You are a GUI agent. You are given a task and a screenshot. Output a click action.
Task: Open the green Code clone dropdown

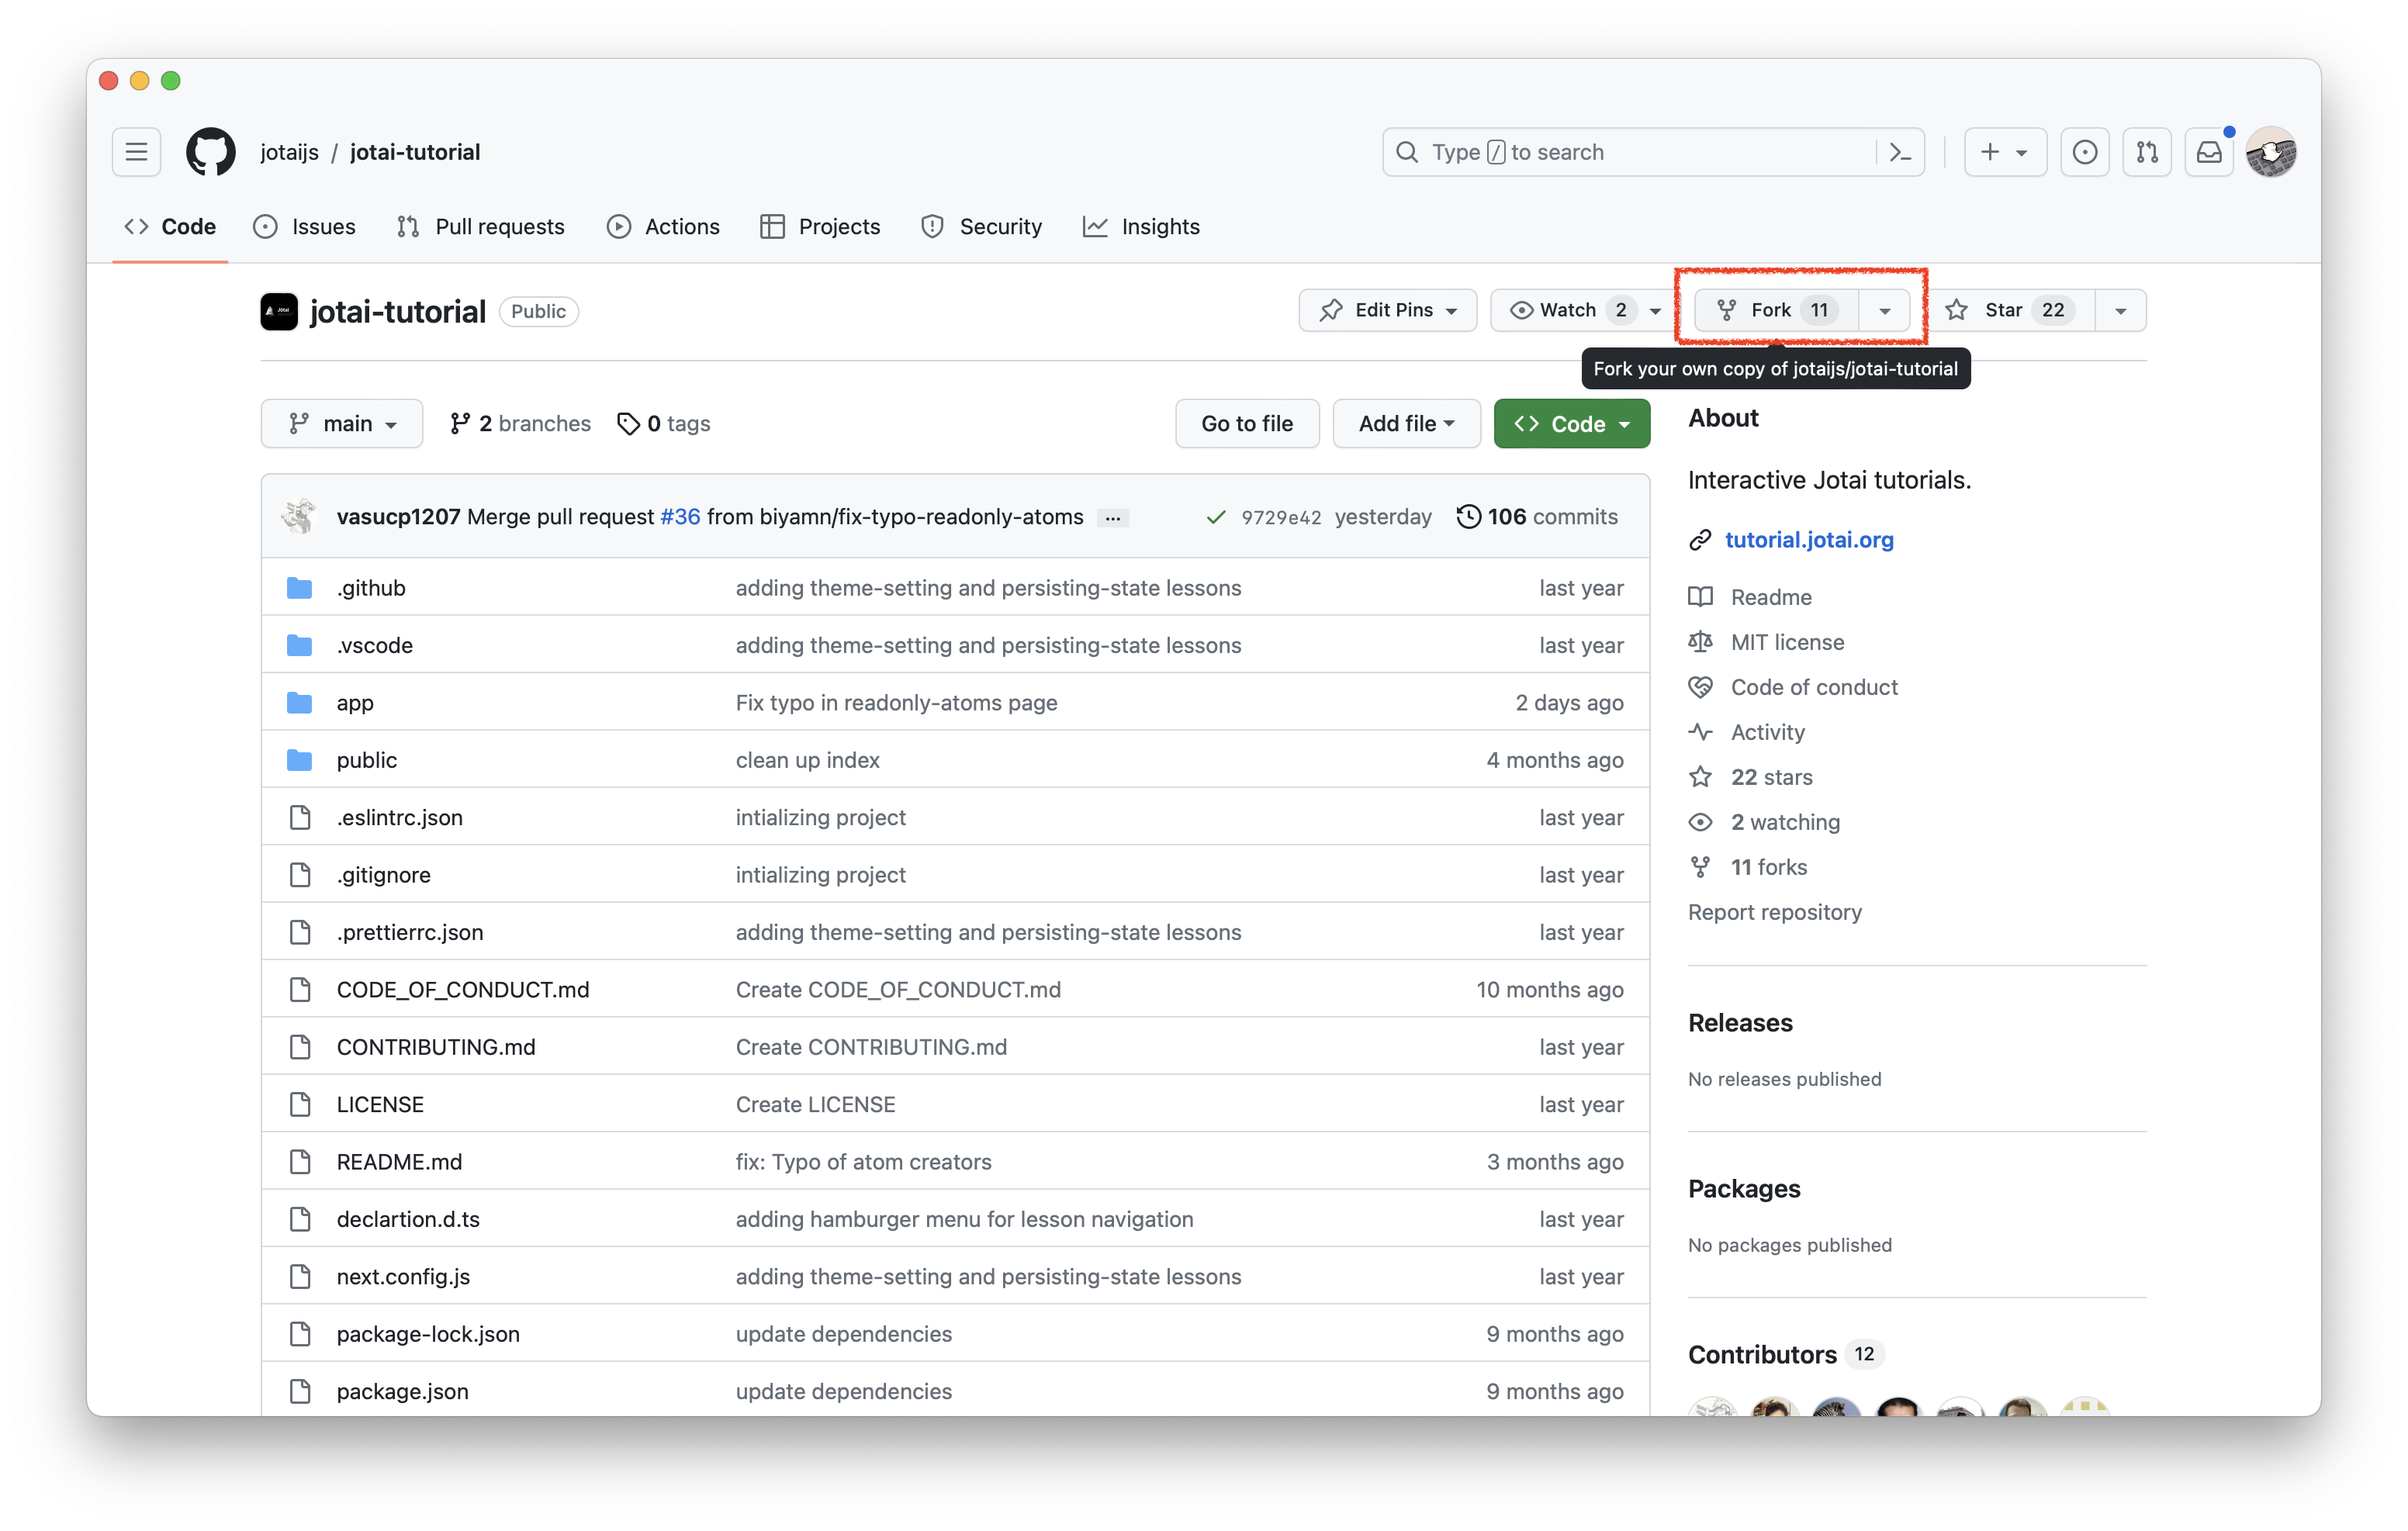pos(1571,424)
